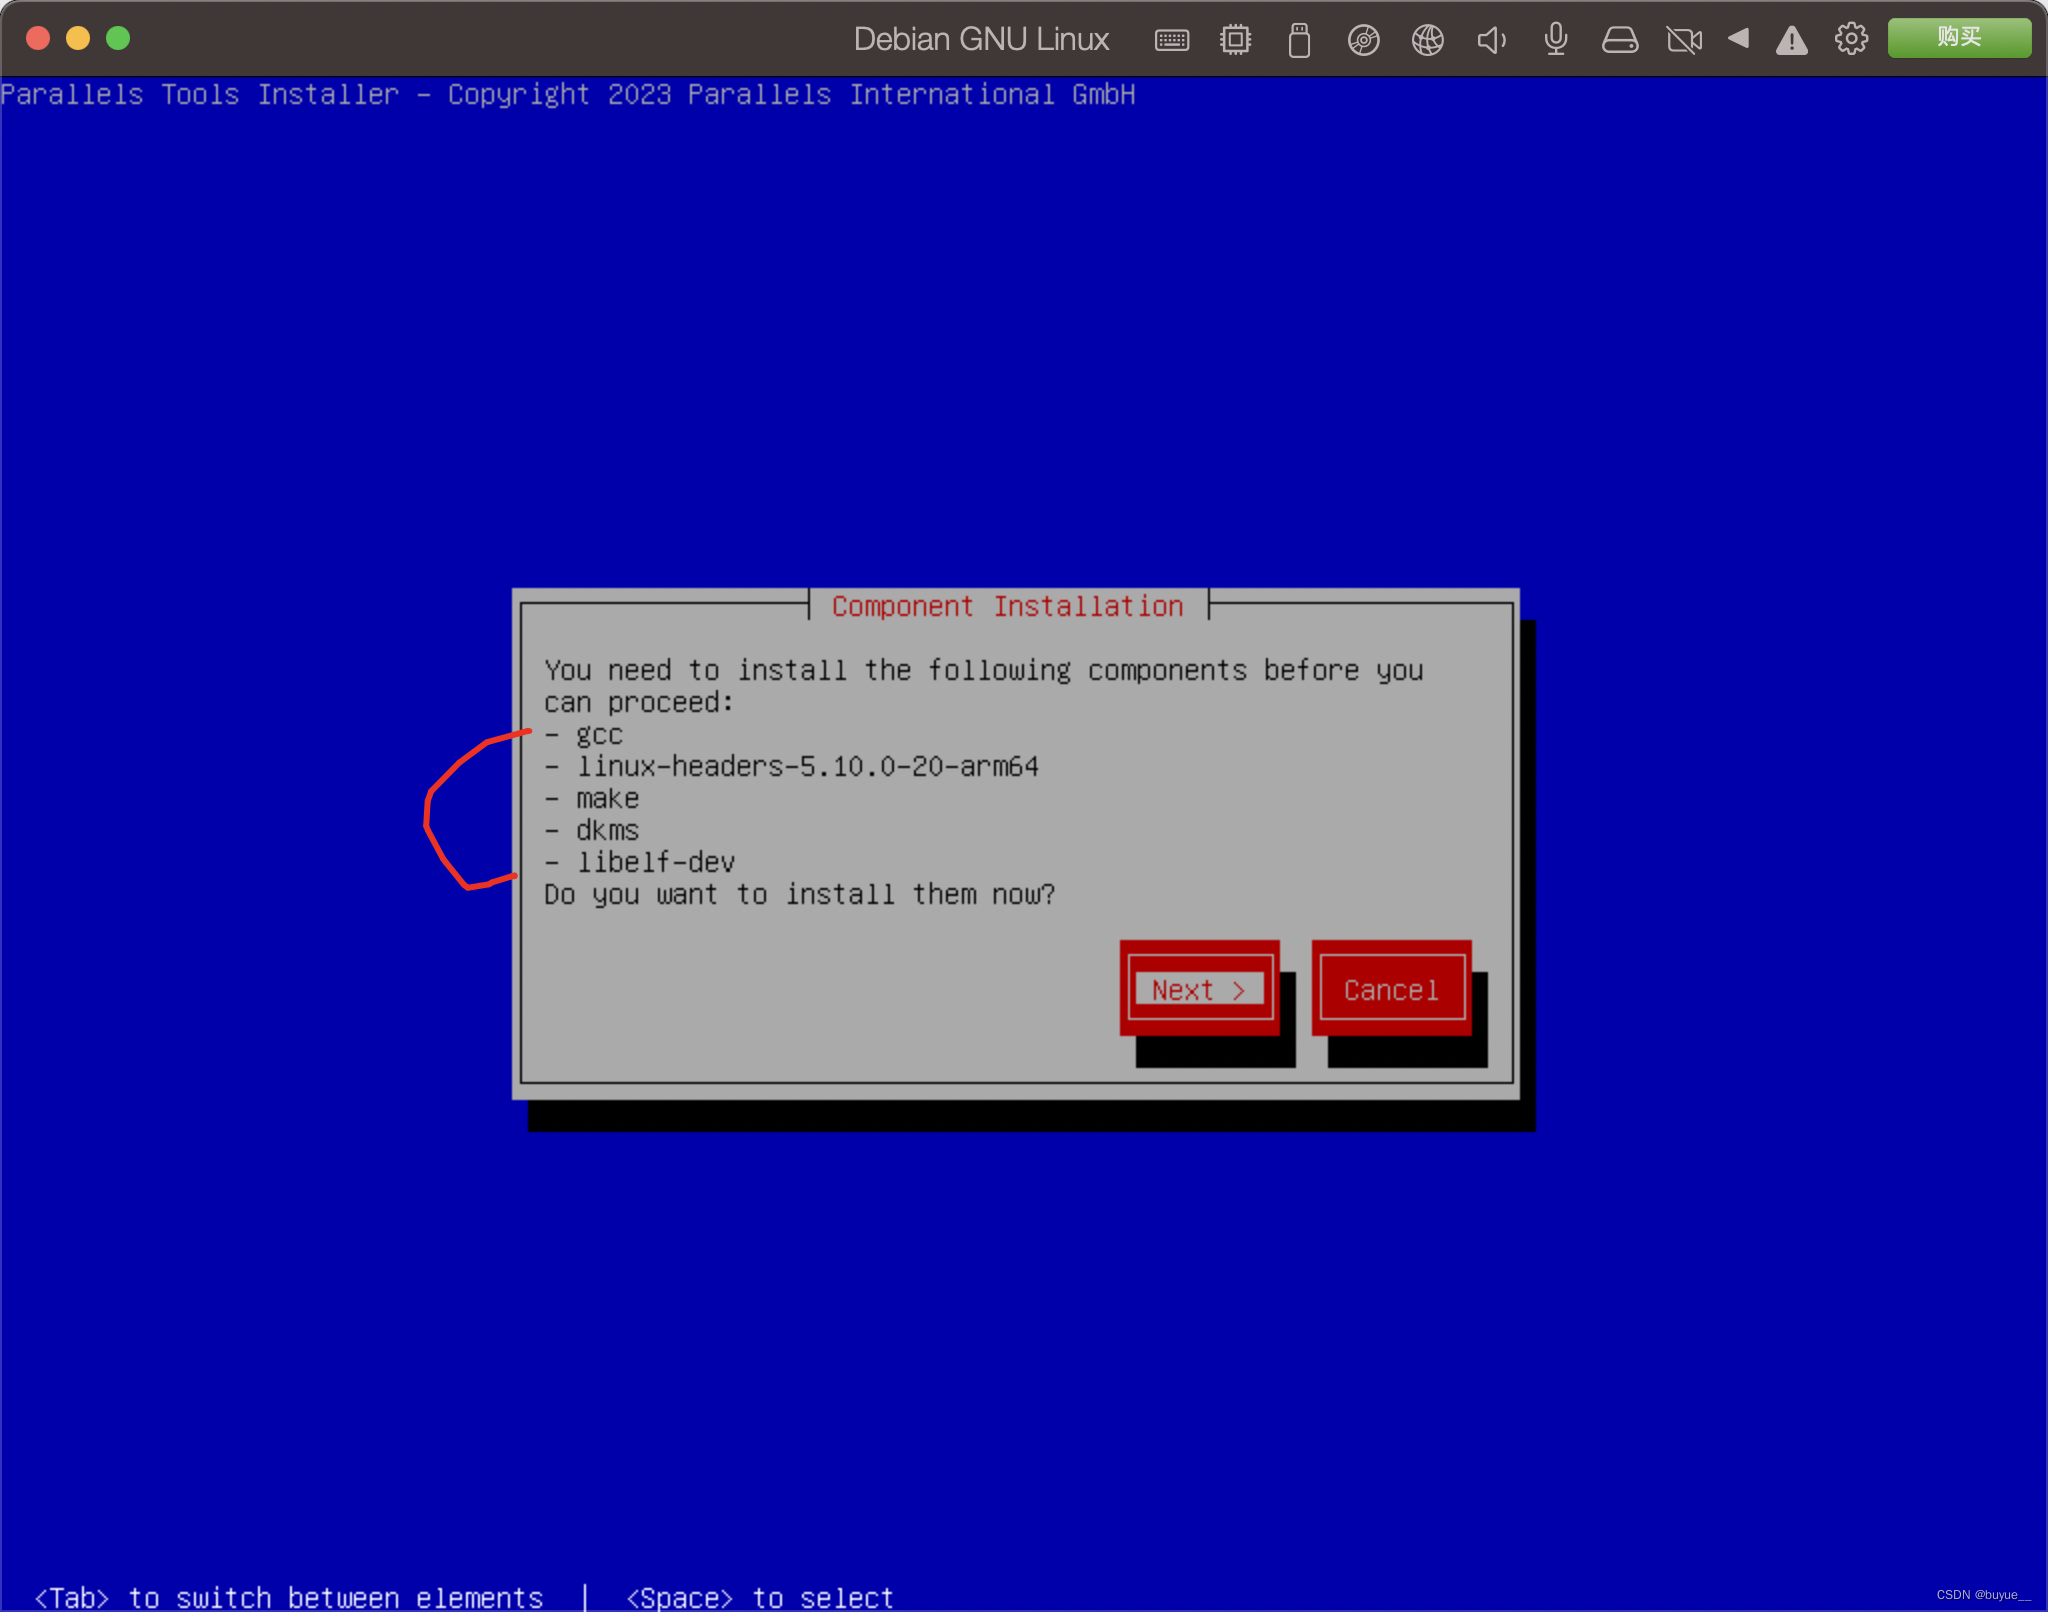Click the Component Installation dialog title
This screenshot has height=1612, width=2048.
pos(1007,606)
